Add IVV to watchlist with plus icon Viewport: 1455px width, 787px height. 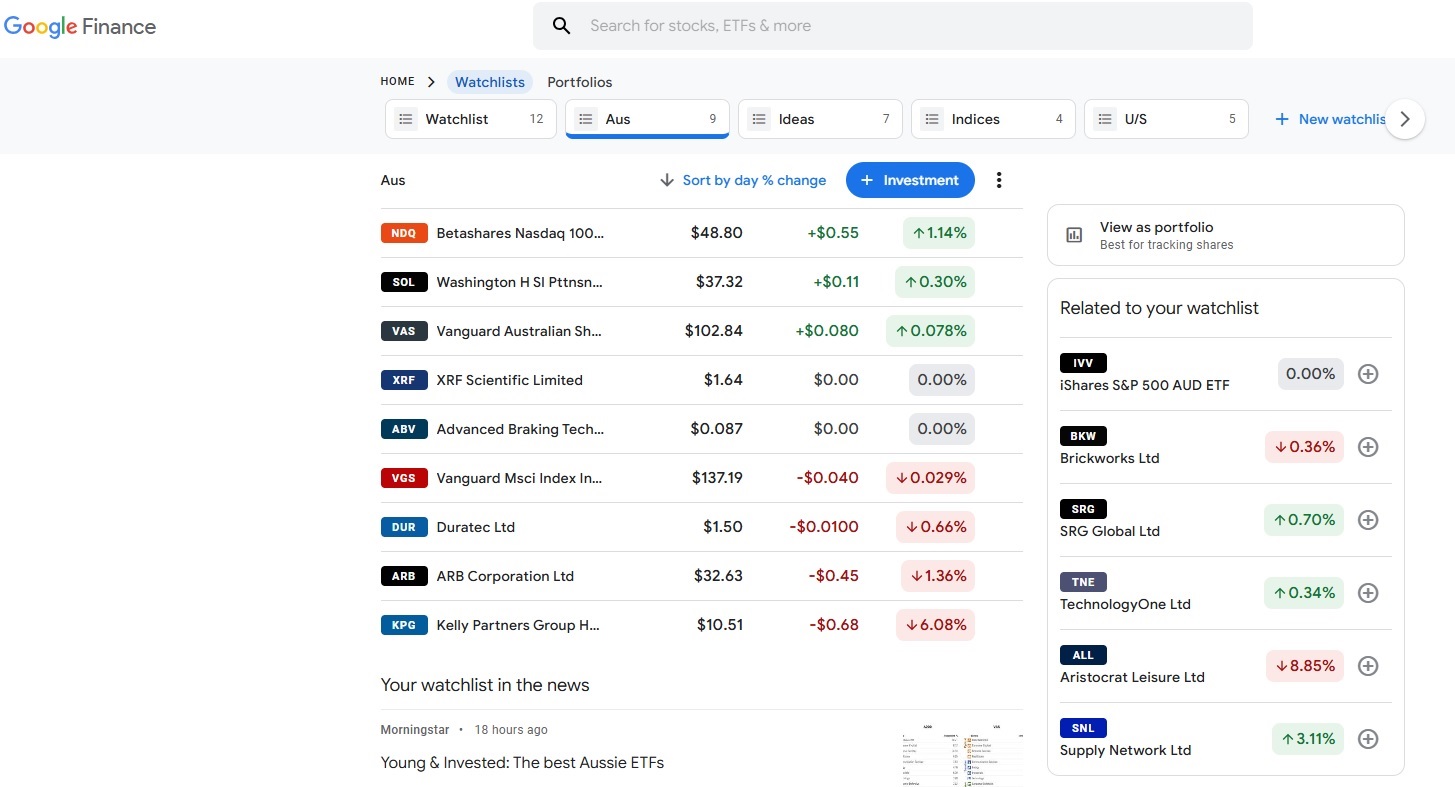1368,374
